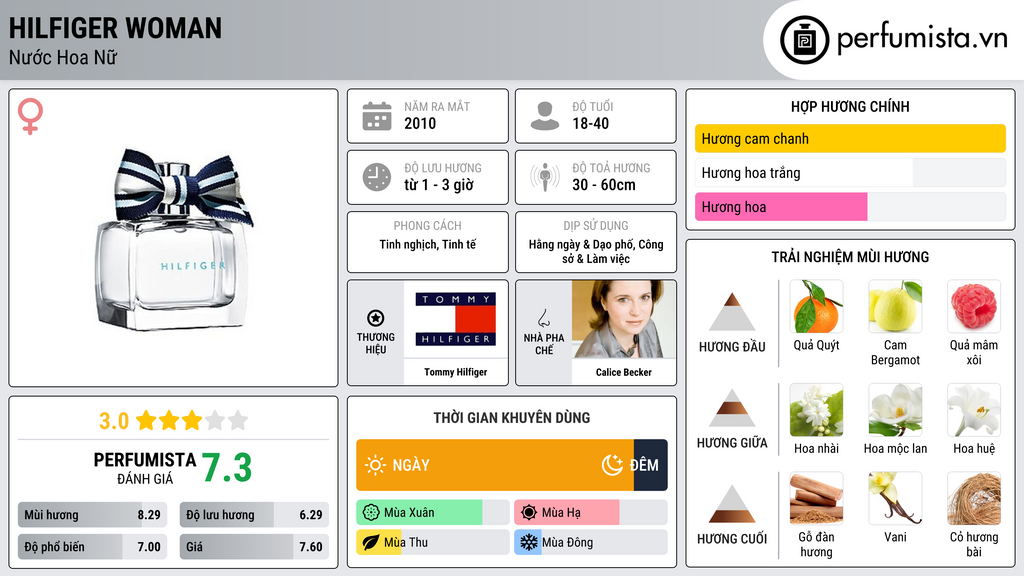Click the calendar icon beside Năm ra mắt

tap(377, 116)
